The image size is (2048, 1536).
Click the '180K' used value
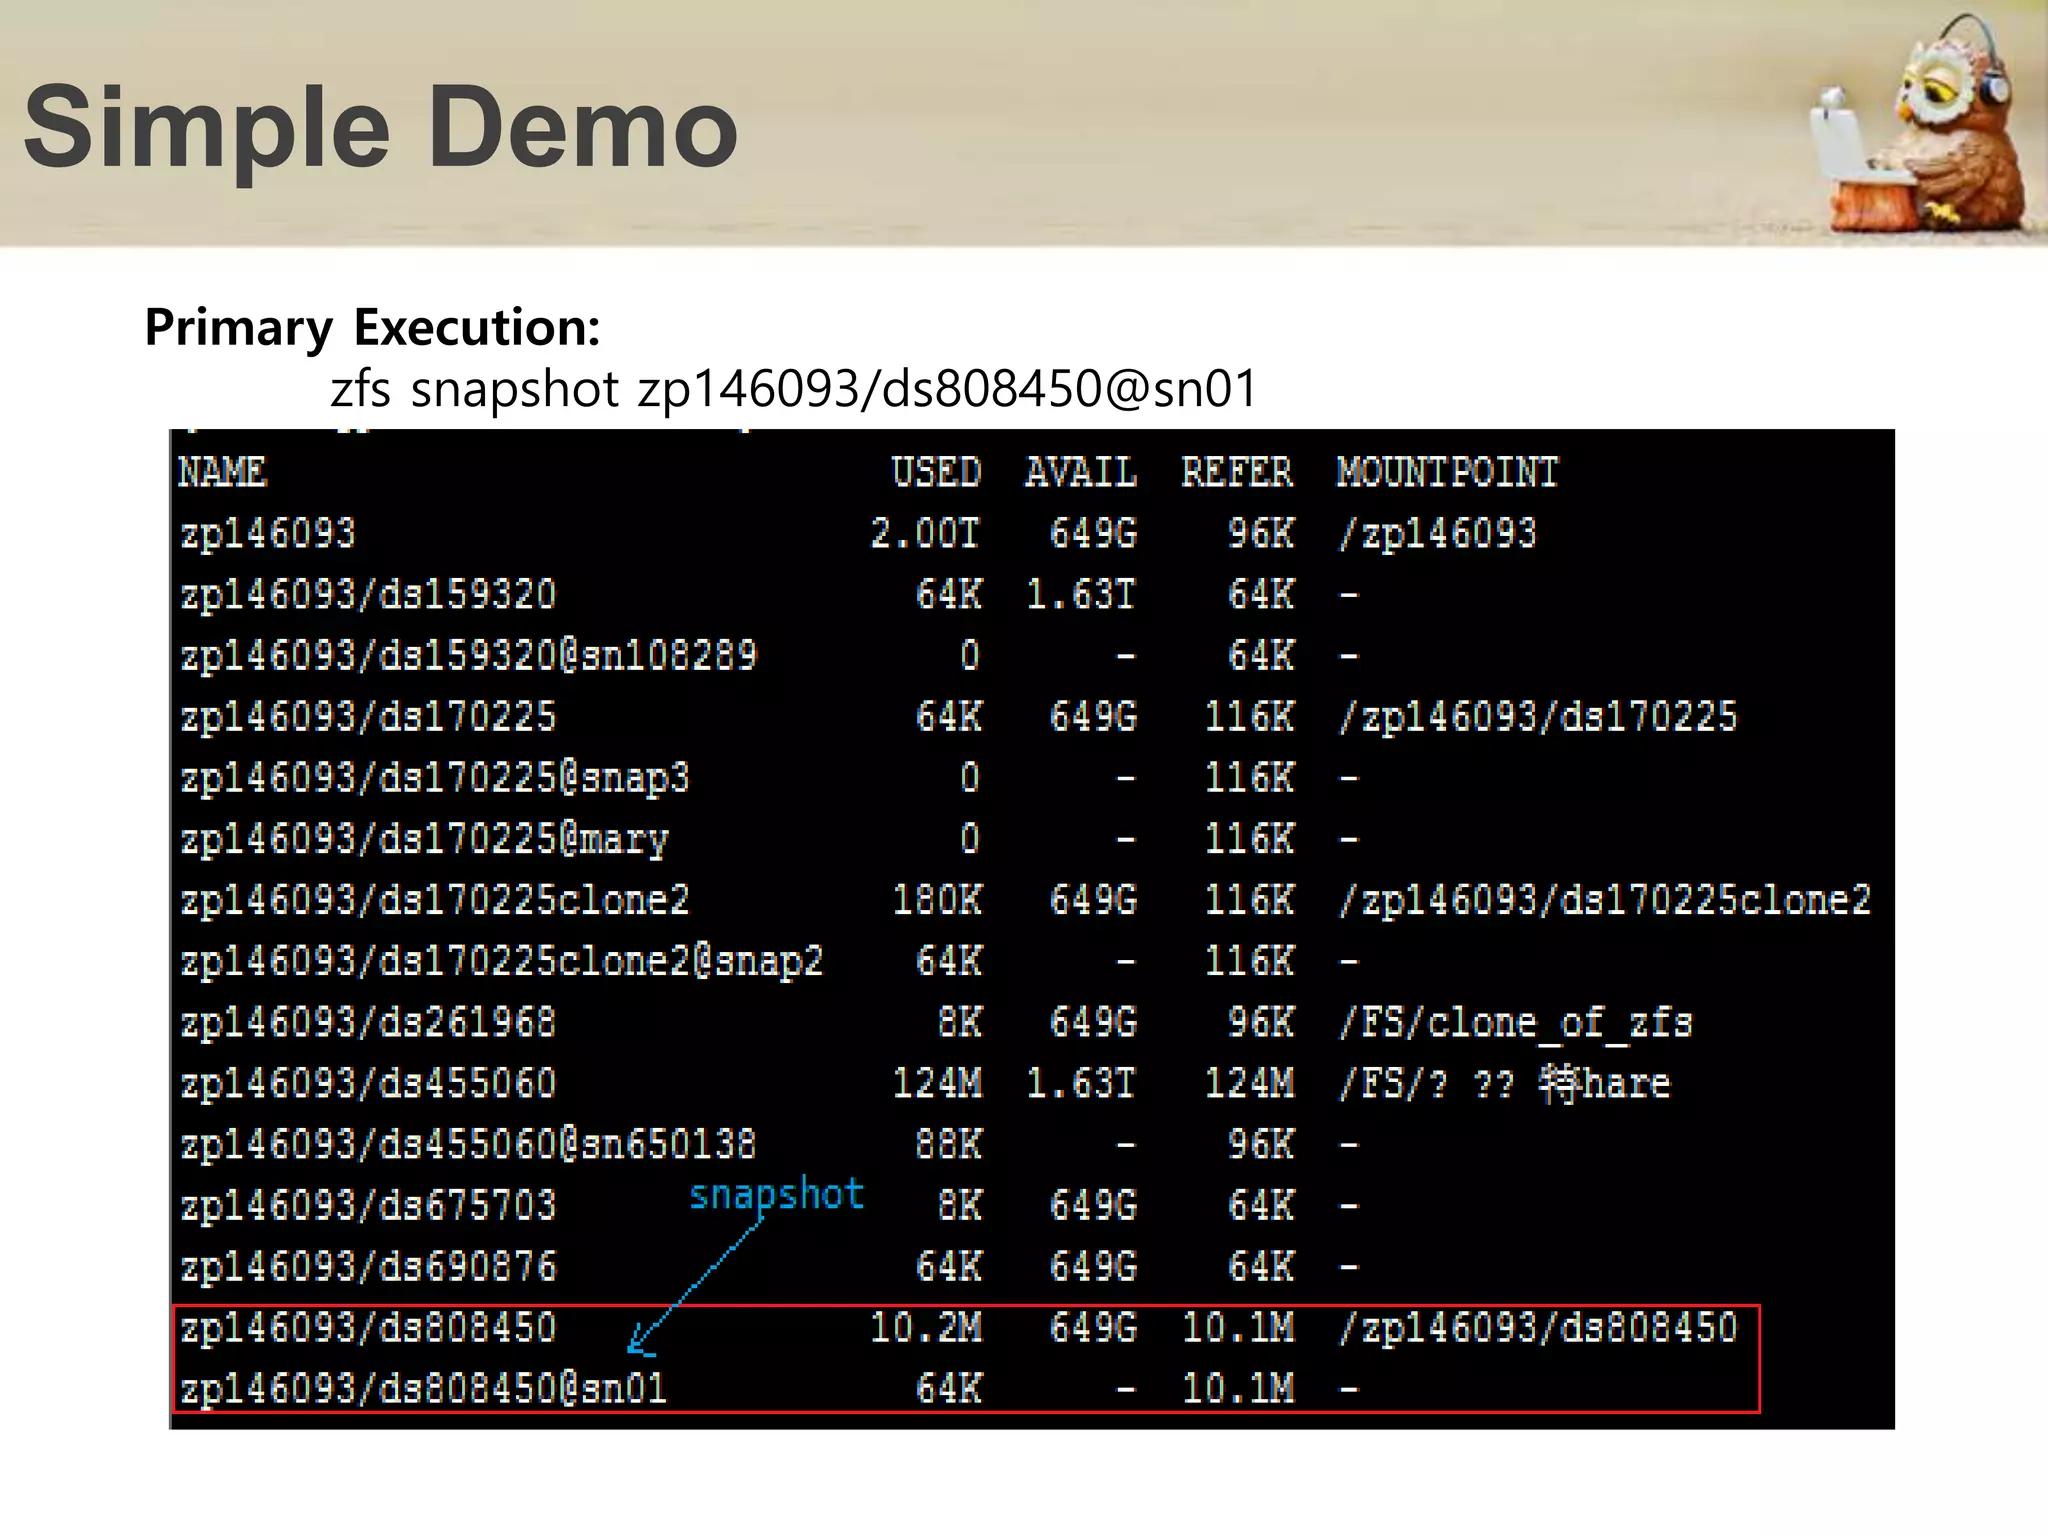(x=937, y=900)
